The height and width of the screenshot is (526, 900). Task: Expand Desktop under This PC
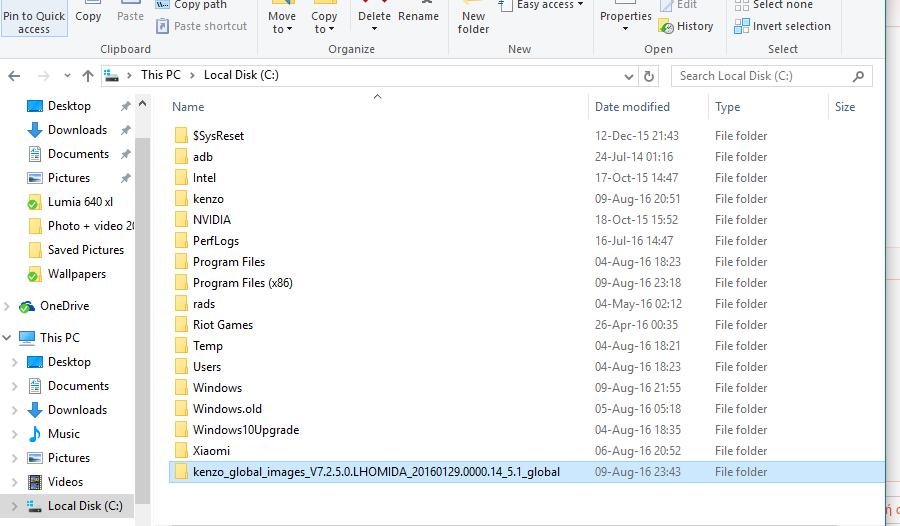pos(15,362)
